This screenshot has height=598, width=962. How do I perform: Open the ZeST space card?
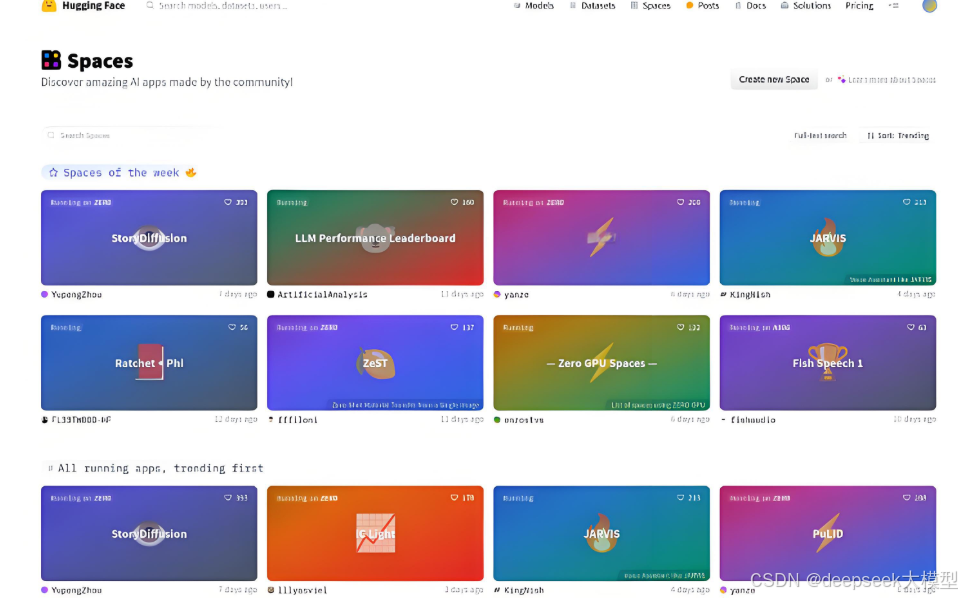coord(375,362)
